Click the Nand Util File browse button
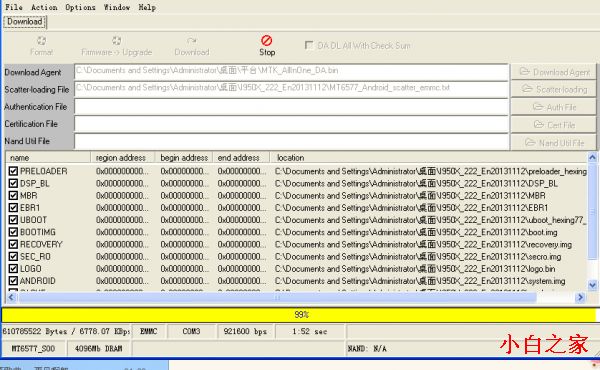The width and height of the screenshot is (600, 370). tap(554, 143)
